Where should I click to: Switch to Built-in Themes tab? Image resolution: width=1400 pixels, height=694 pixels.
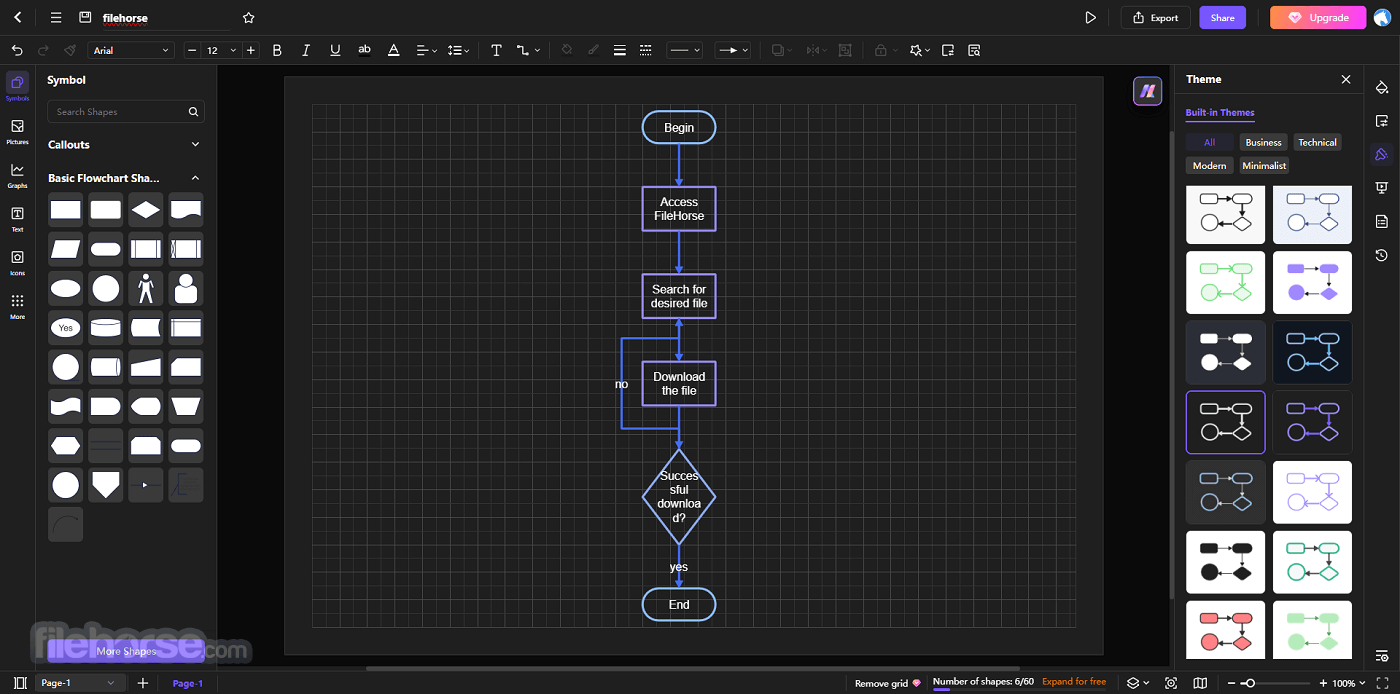click(1219, 113)
